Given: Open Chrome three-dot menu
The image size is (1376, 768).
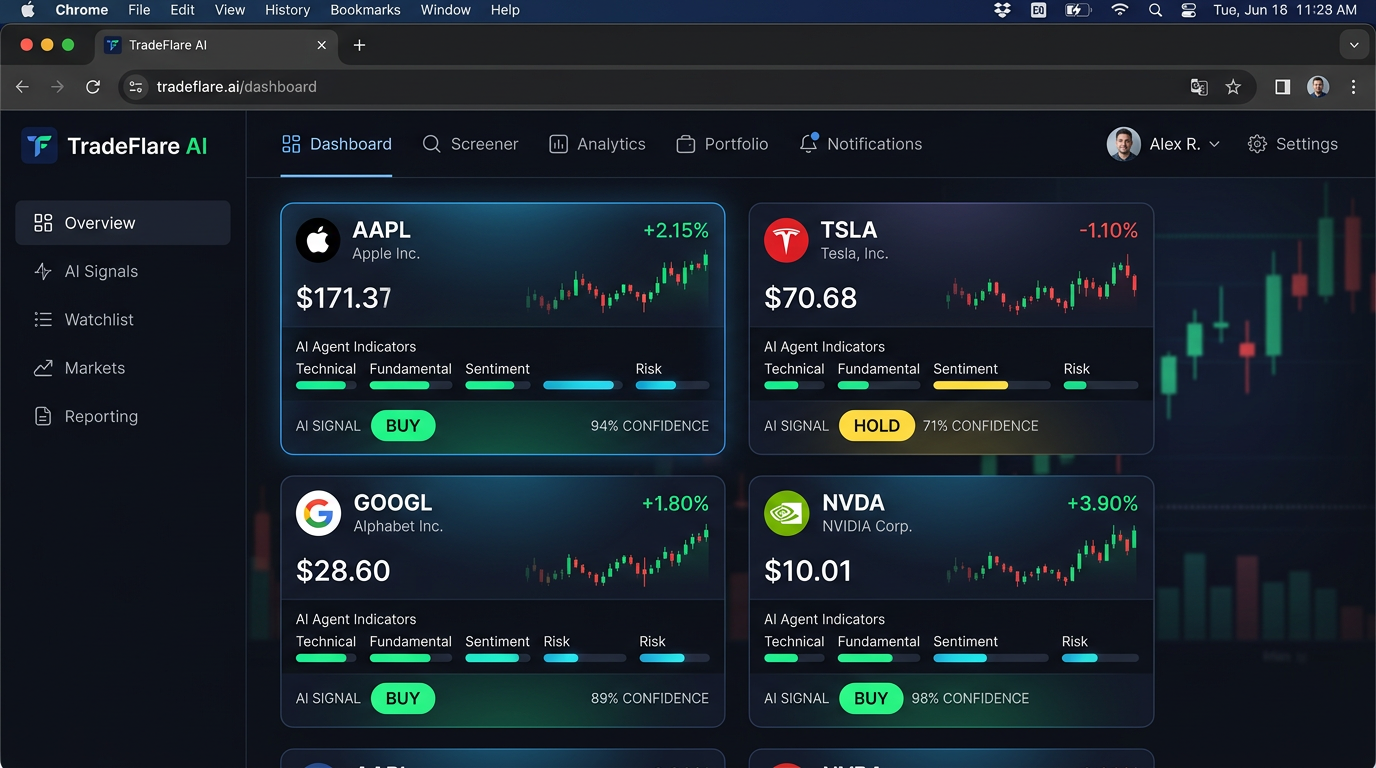Looking at the screenshot, I should pyautogui.click(x=1353, y=87).
